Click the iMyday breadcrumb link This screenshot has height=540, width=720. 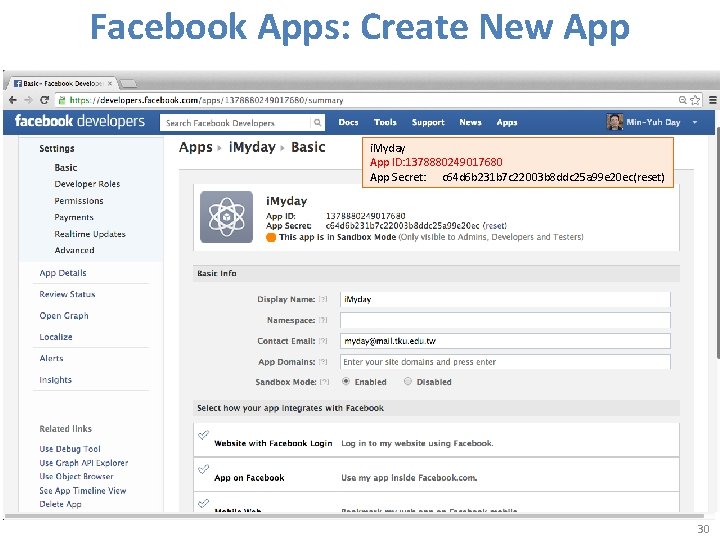click(252, 147)
